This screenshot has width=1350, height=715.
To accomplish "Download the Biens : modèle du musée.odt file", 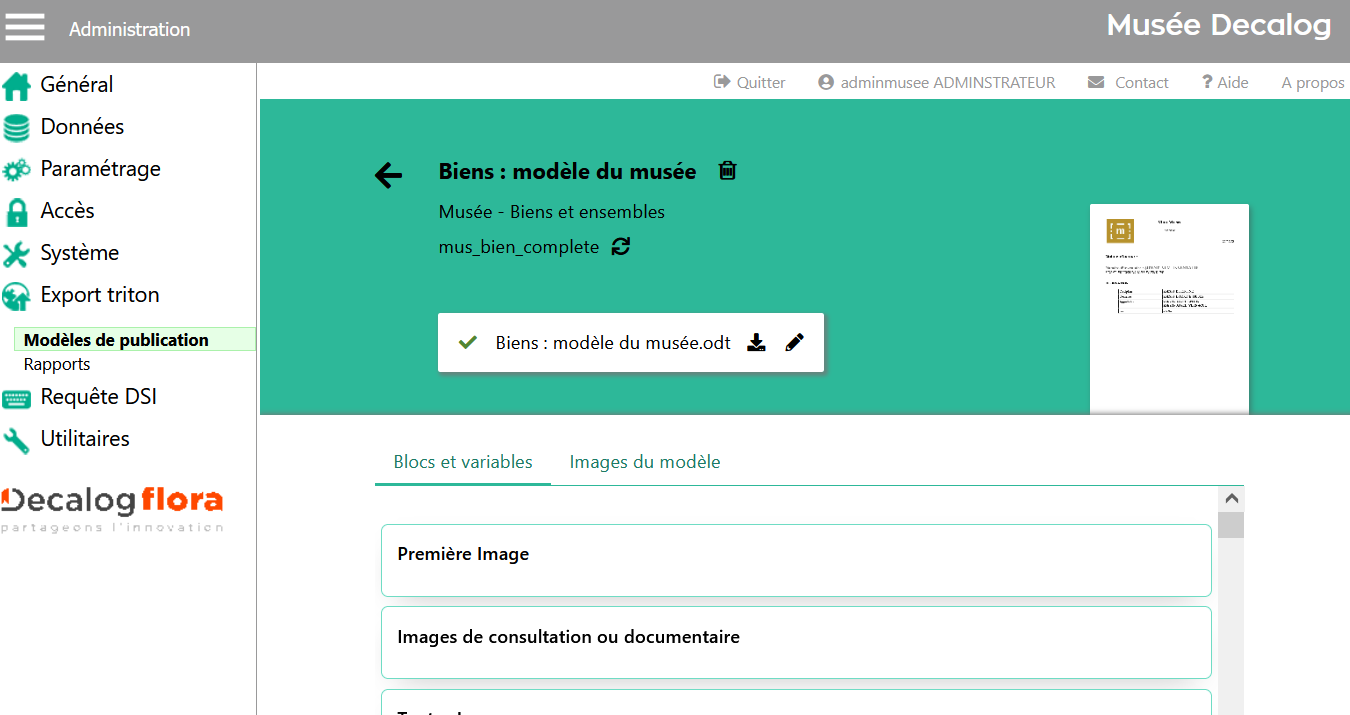I will coord(757,343).
